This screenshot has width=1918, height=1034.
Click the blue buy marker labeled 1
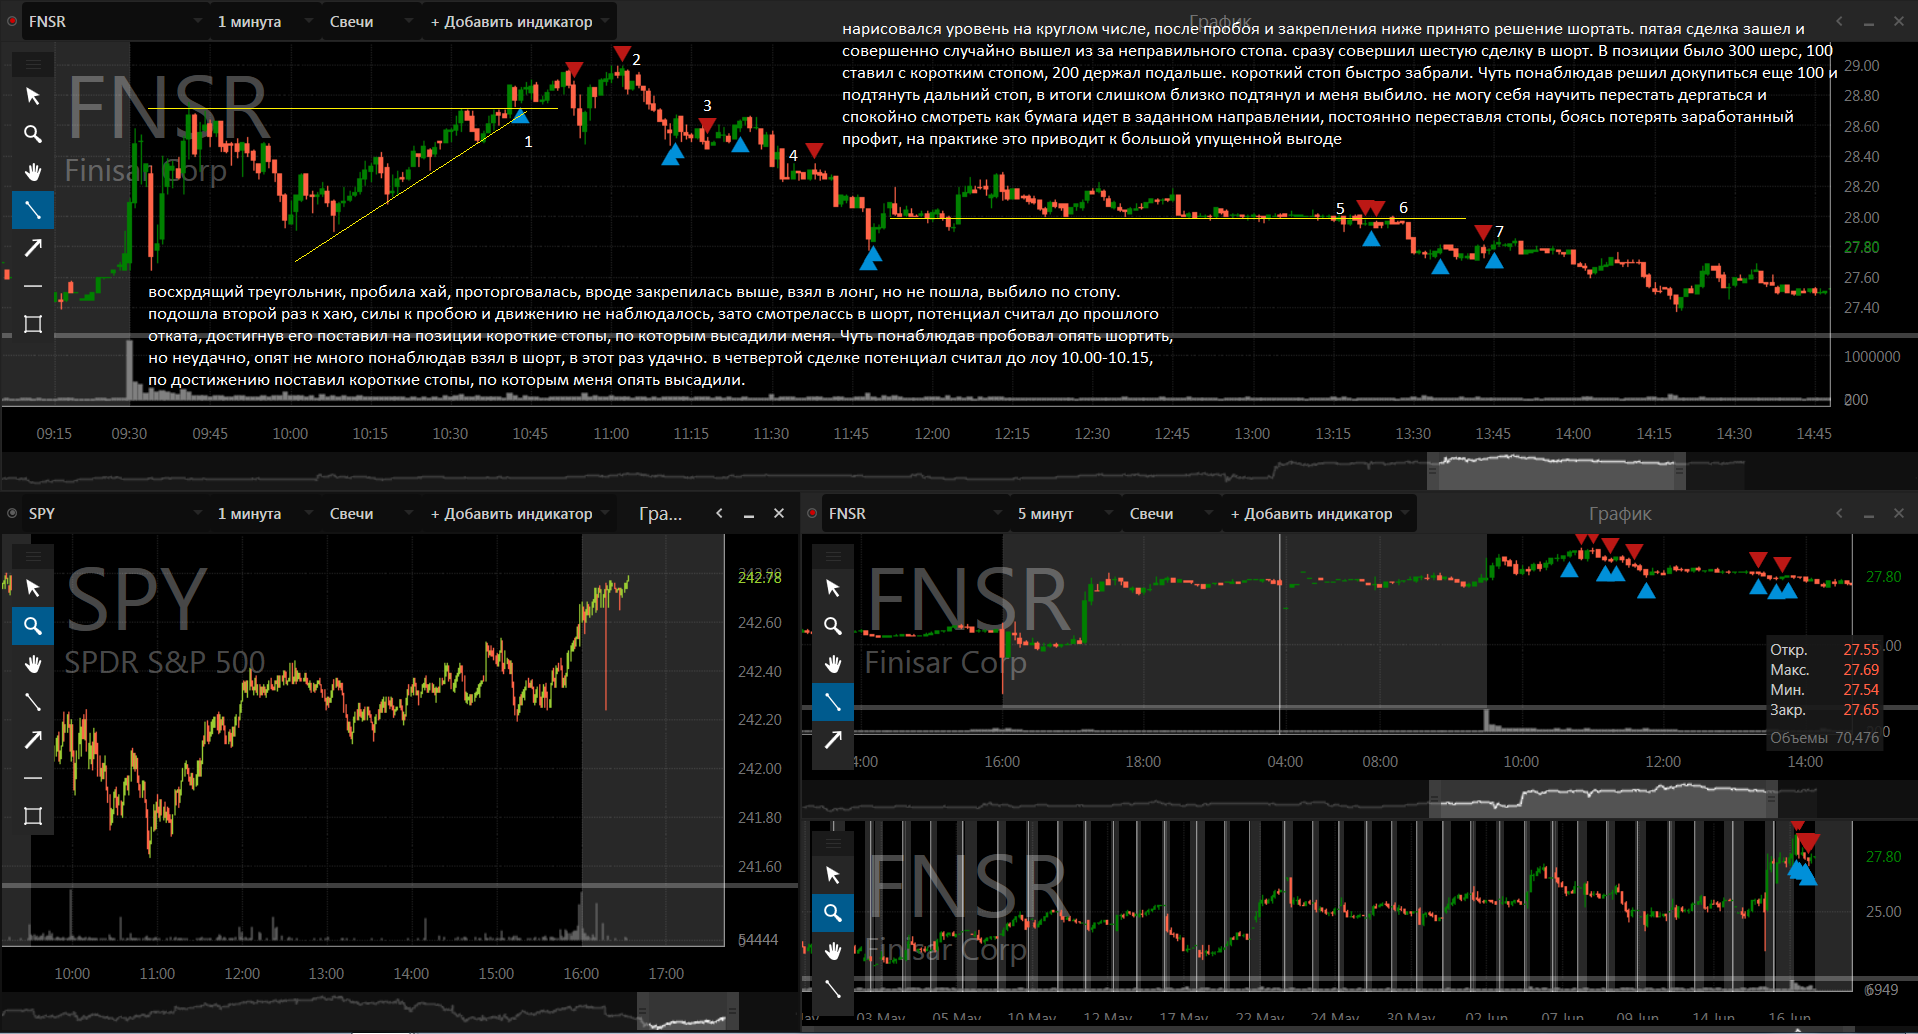coord(521,117)
